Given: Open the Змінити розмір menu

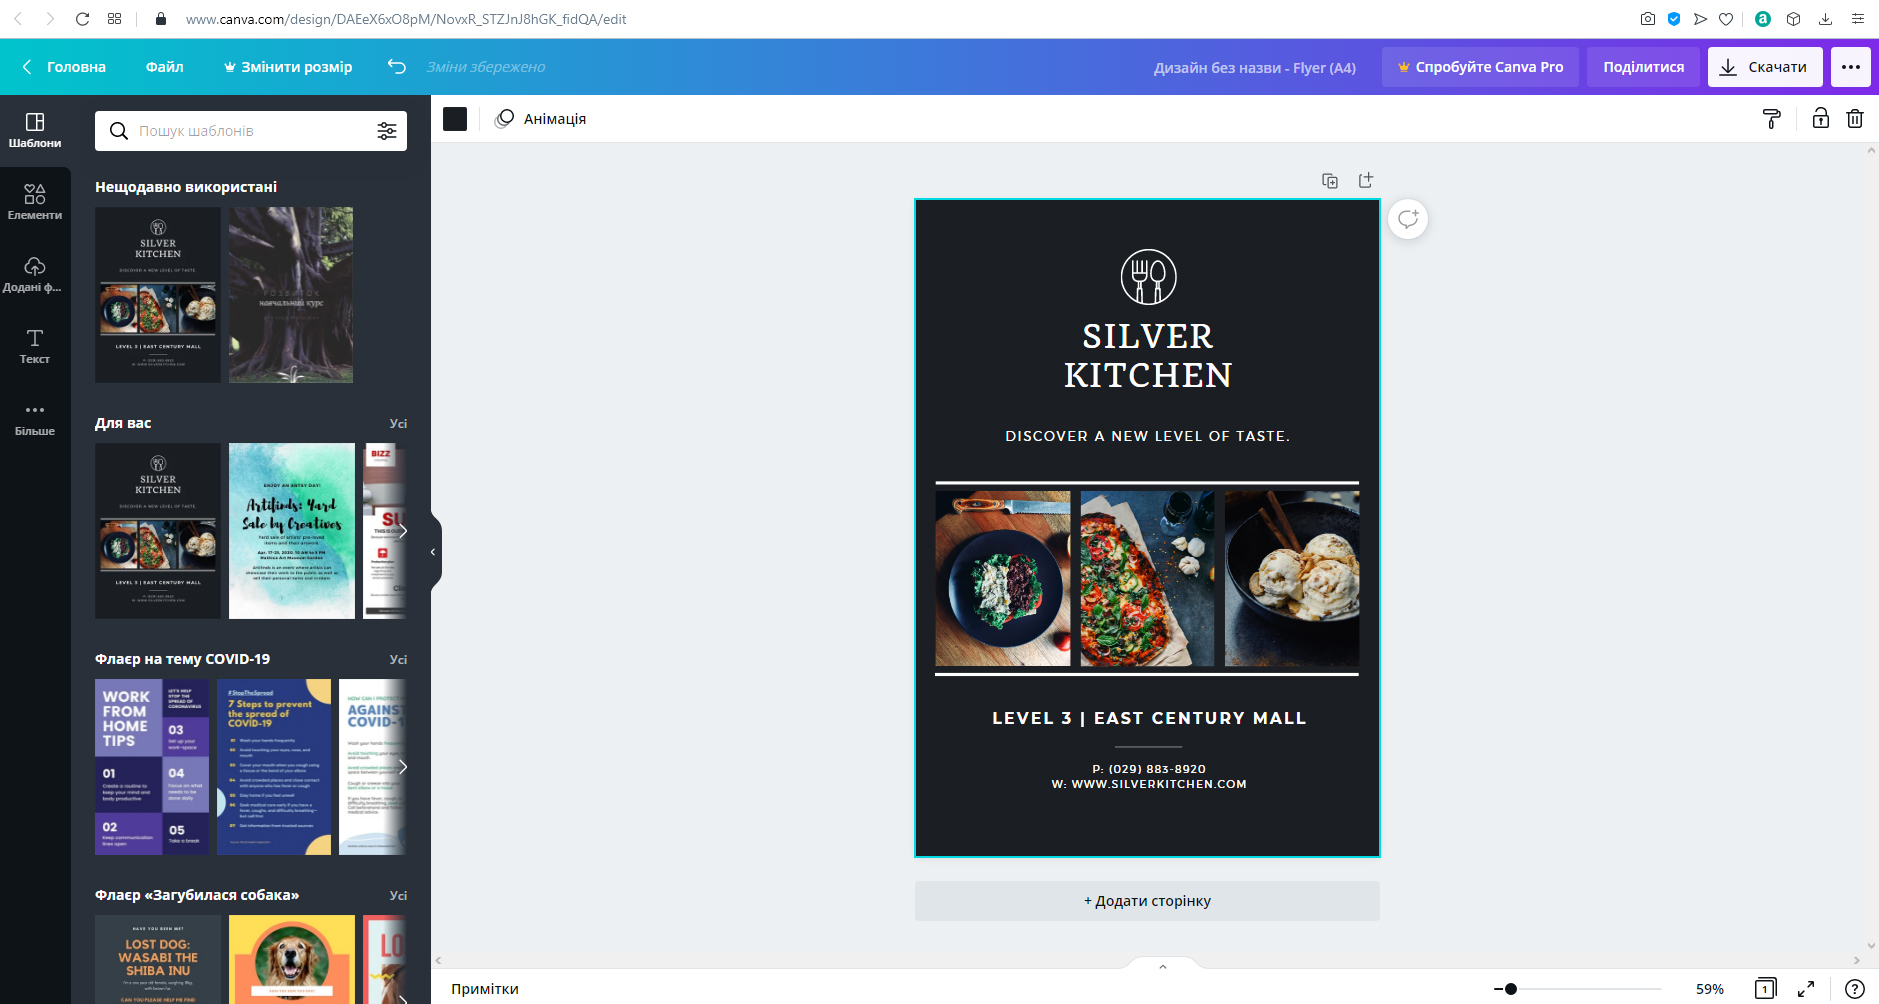Looking at the screenshot, I should tap(288, 67).
